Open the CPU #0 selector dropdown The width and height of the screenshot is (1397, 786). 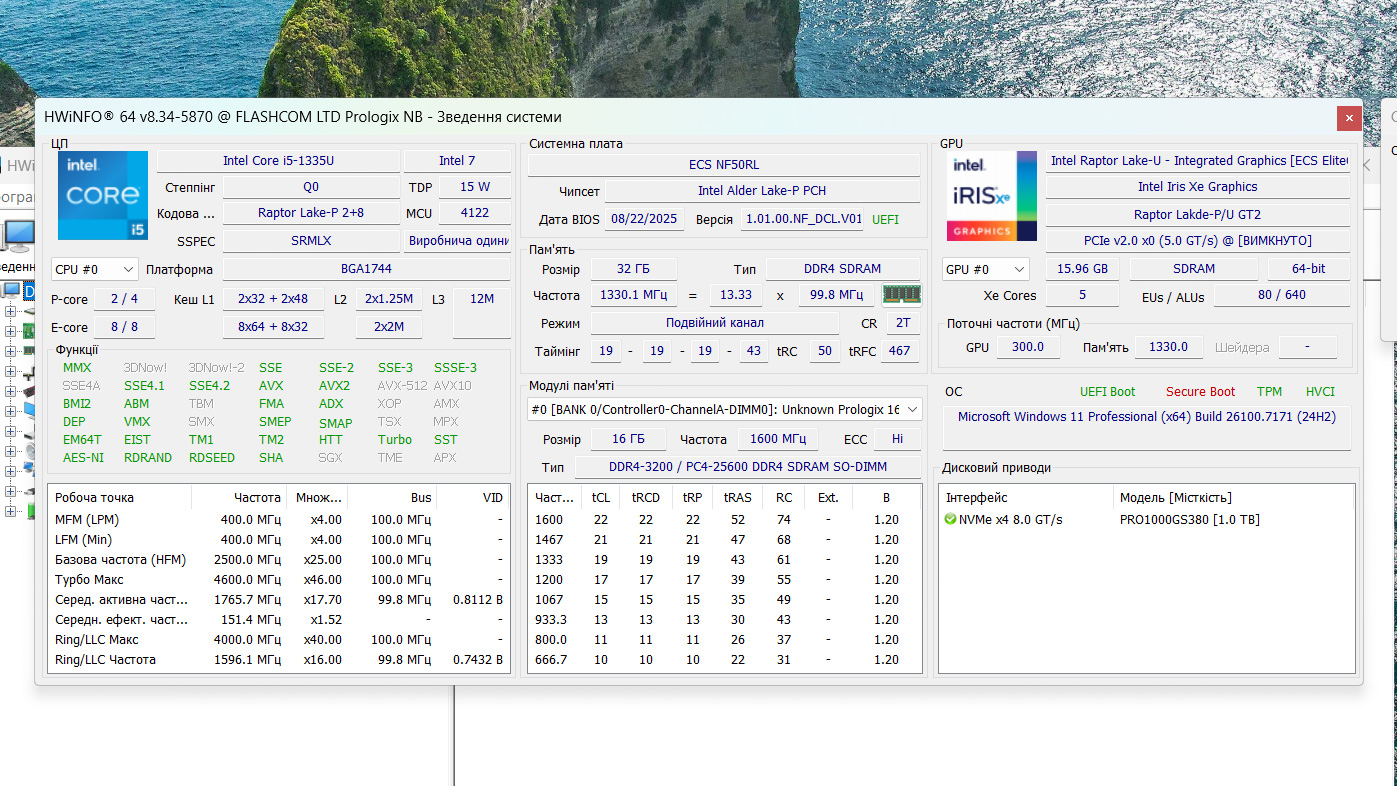point(95,269)
